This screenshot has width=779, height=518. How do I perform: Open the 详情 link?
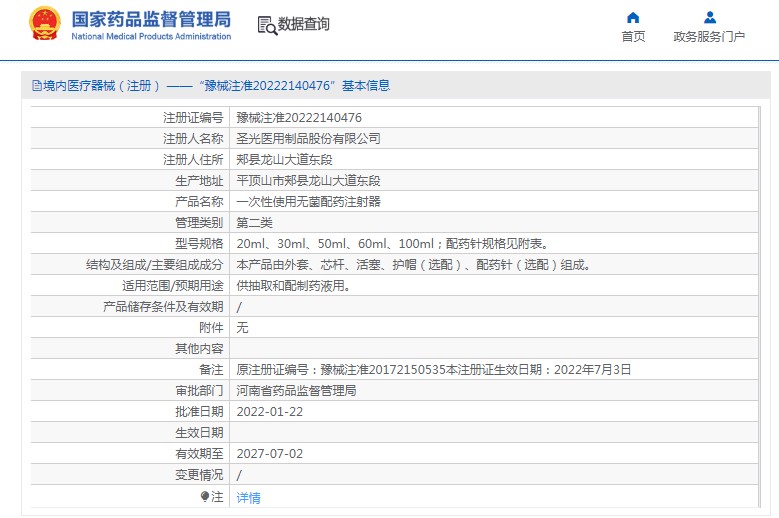pos(248,498)
